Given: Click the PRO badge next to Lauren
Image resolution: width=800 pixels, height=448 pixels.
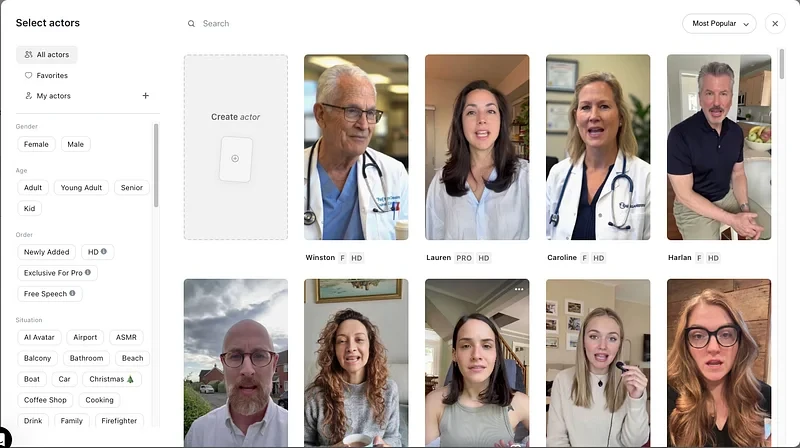Looking at the screenshot, I should click(464, 258).
